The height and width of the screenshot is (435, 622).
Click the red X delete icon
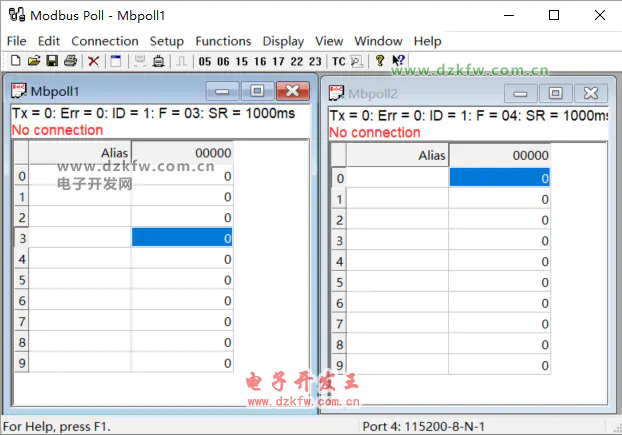pos(93,61)
